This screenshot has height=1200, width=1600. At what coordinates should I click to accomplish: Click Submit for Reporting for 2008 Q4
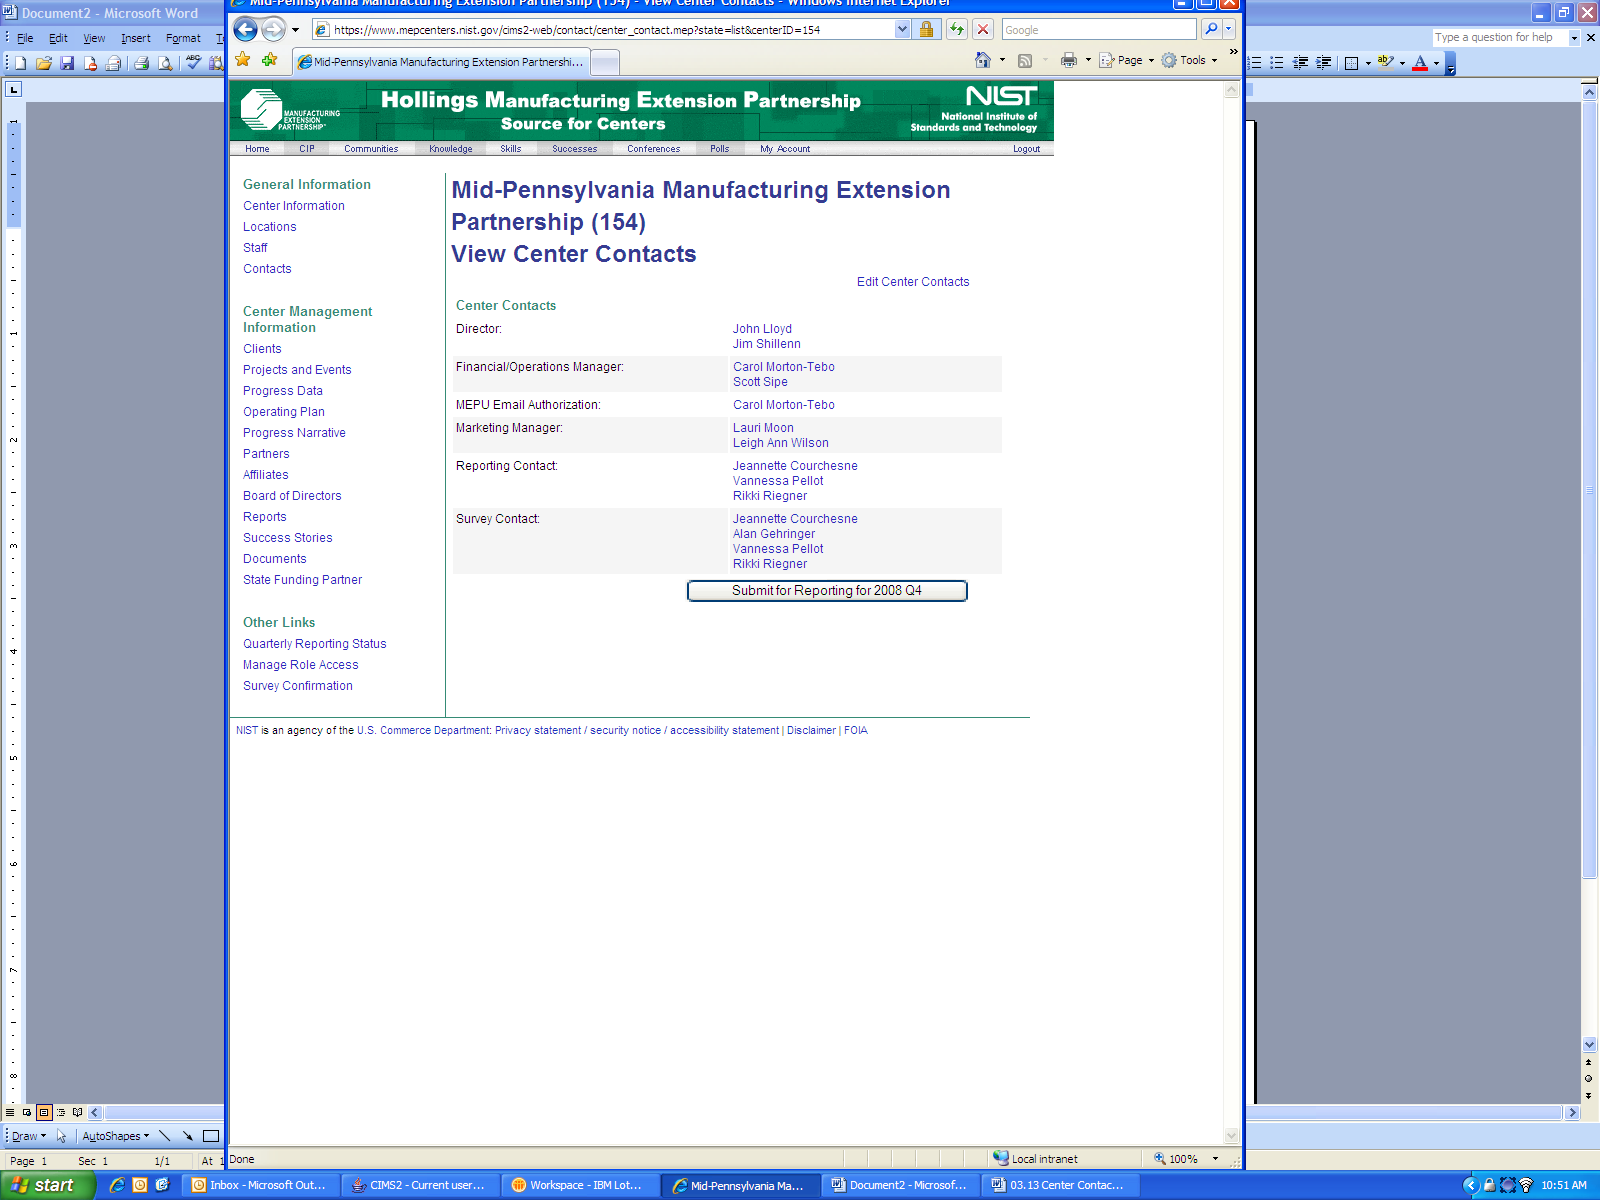point(827,591)
